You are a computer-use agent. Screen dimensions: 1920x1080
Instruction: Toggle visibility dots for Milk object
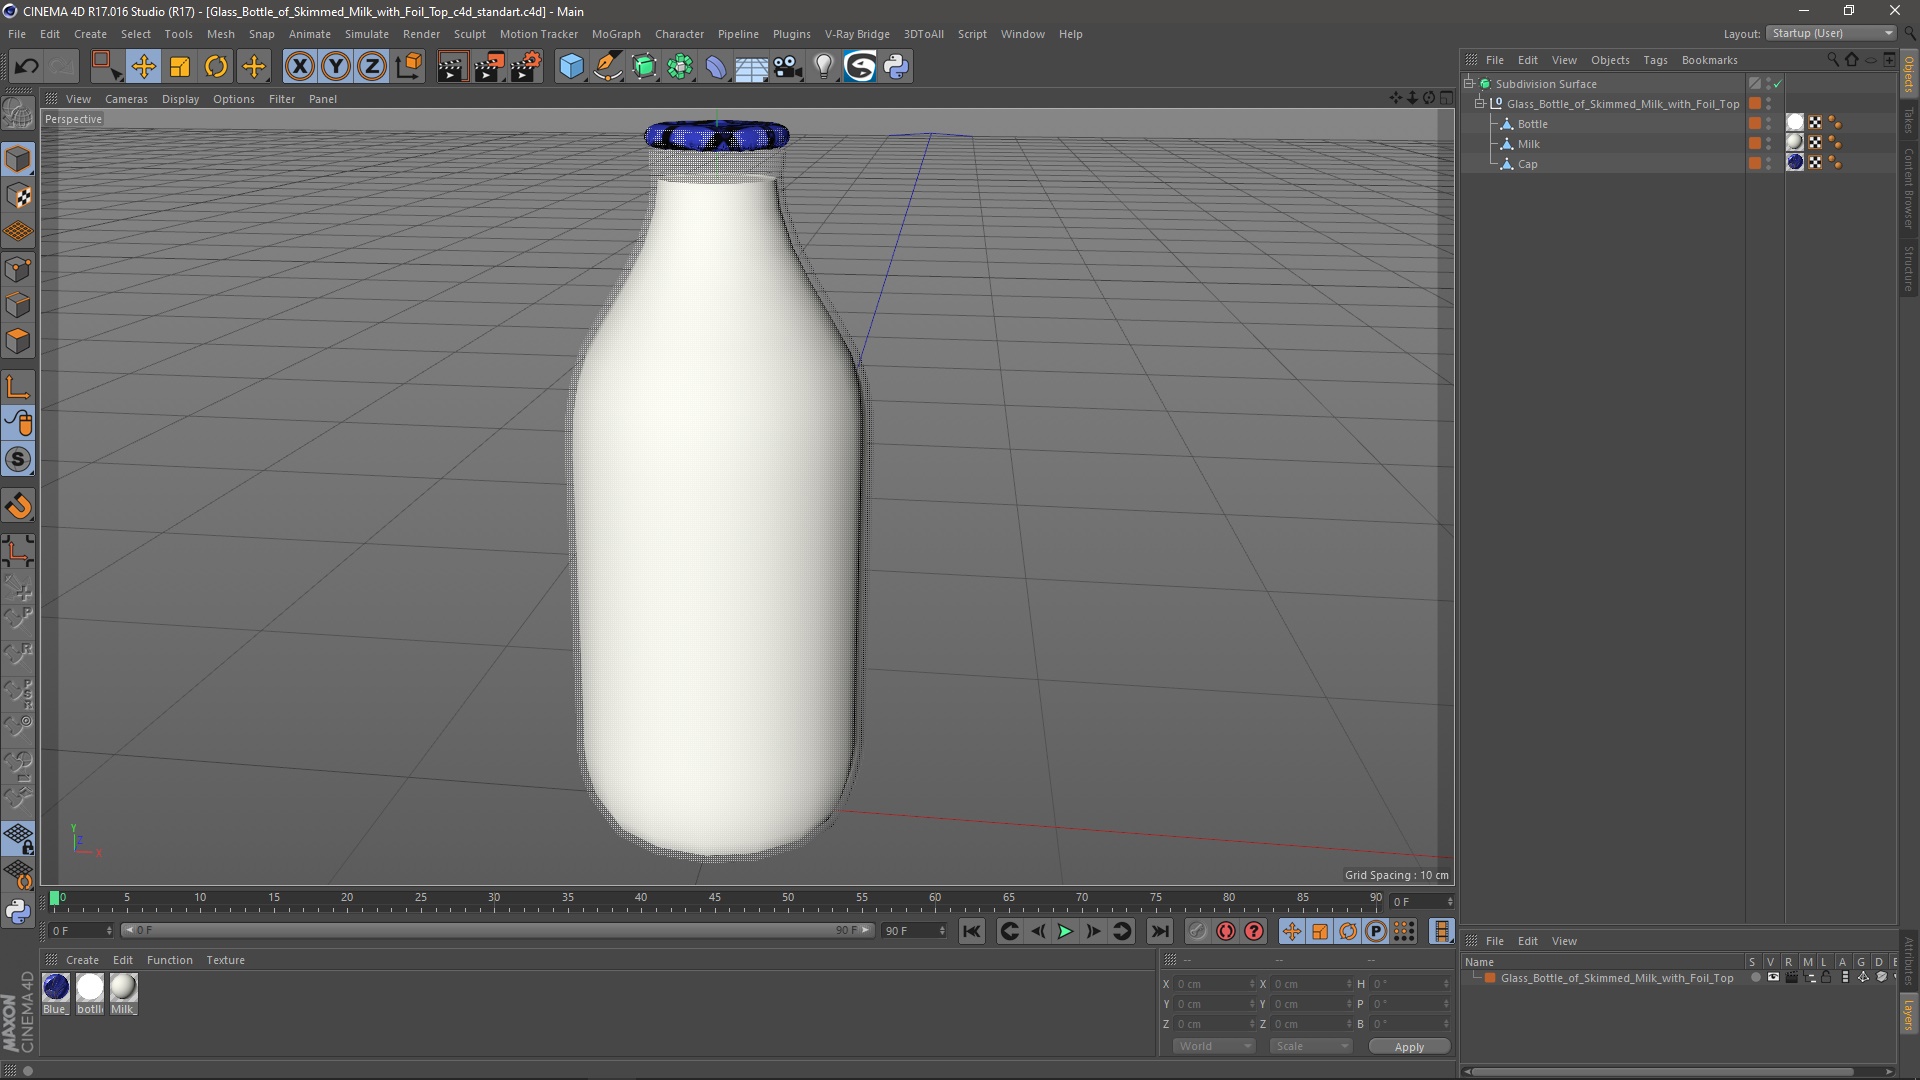(1768, 144)
